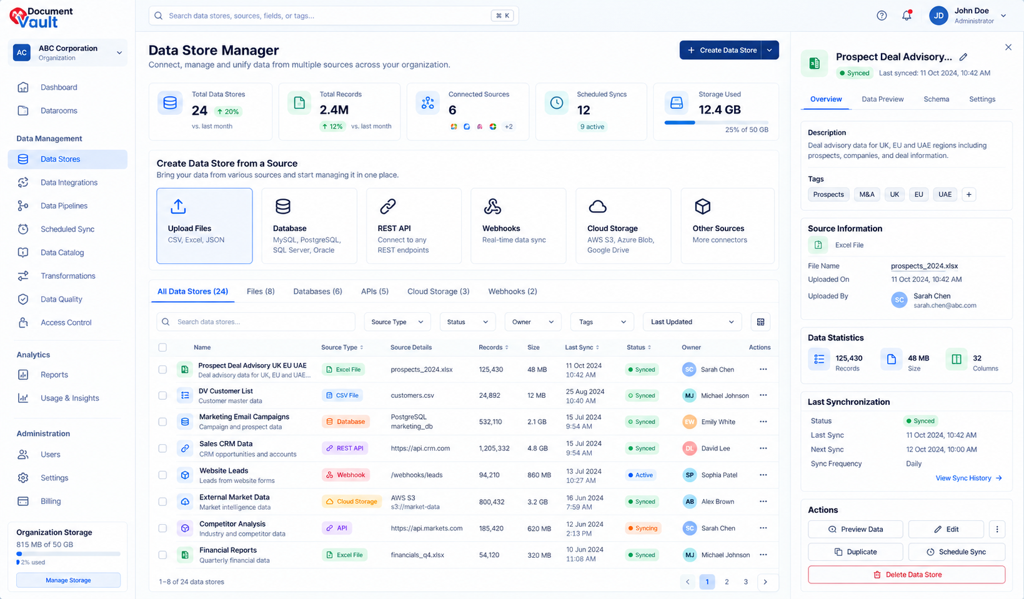The height and width of the screenshot is (599, 1024).
Task: Open actions menu for Website Leads row
Action: click(763, 475)
